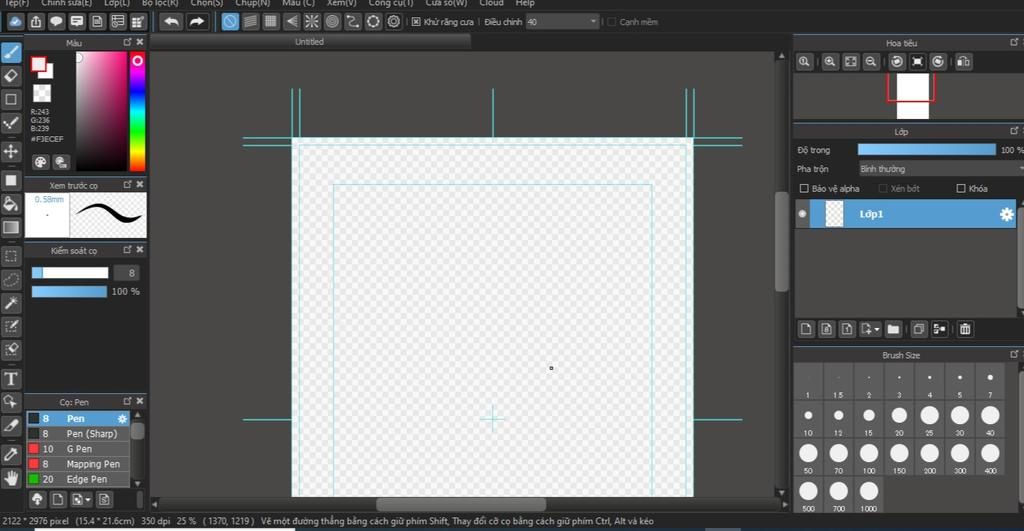
Task: Rotate the canvas left in the navigator
Action: coord(897,61)
